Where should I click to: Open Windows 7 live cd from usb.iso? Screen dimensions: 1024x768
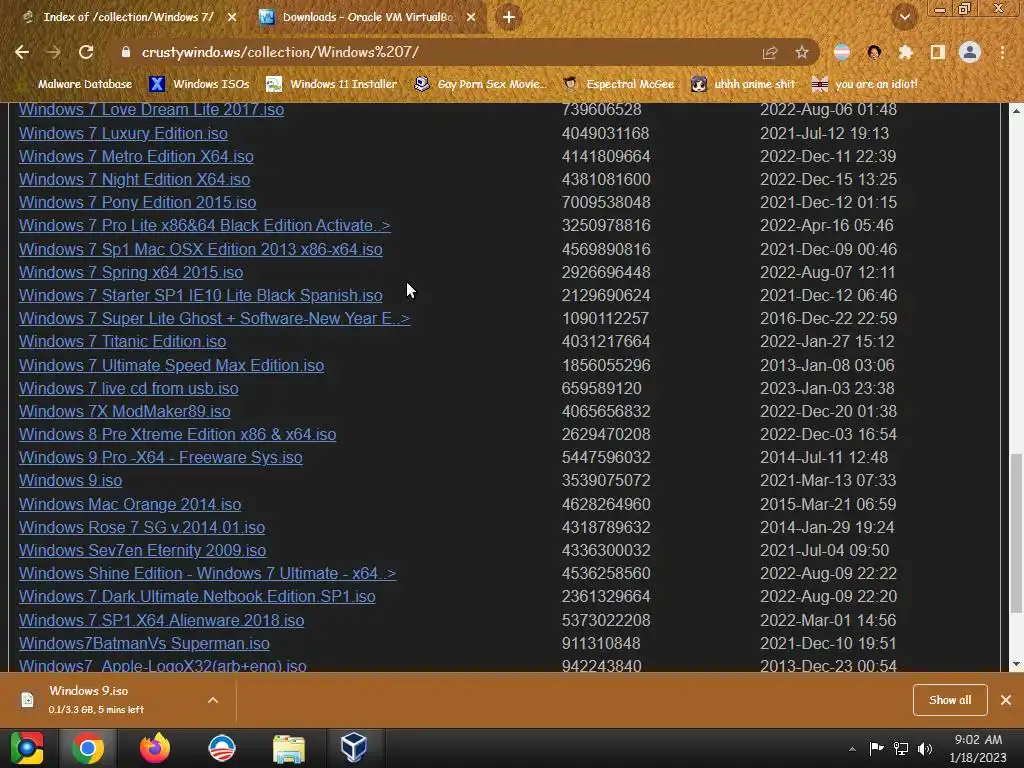pos(129,389)
